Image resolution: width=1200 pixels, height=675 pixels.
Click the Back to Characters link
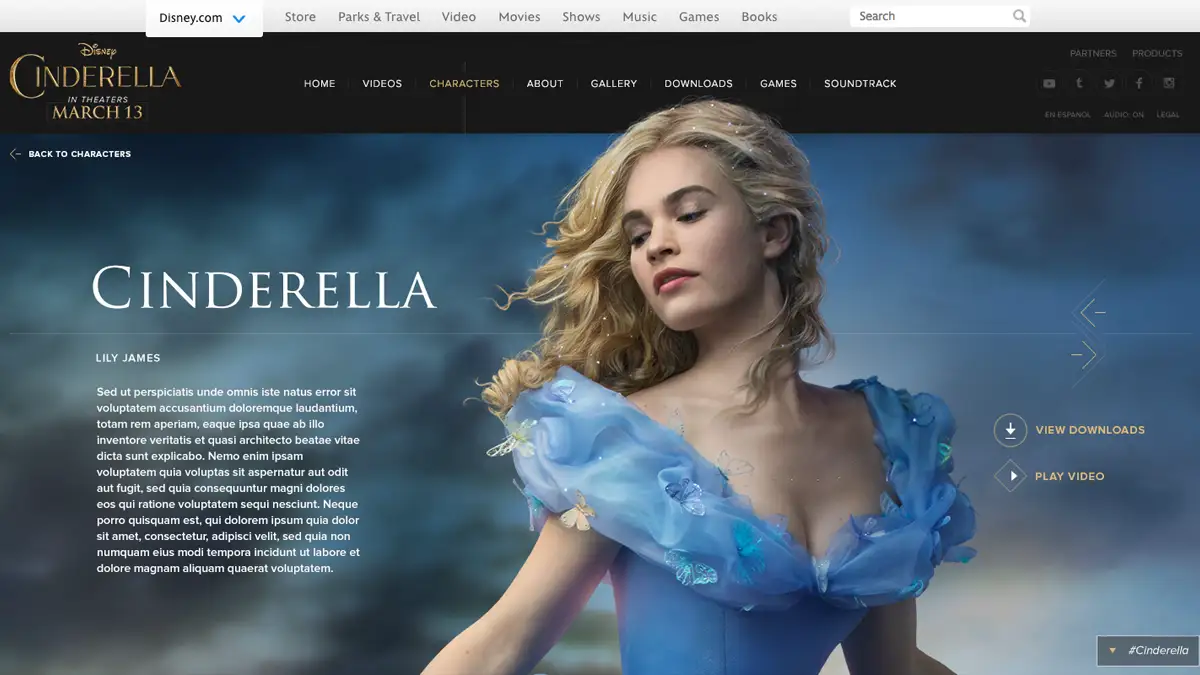point(70,154)
